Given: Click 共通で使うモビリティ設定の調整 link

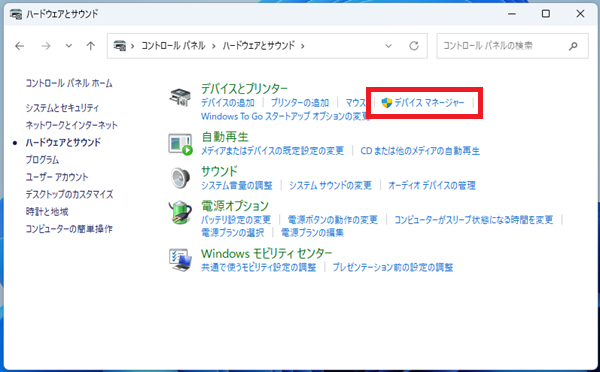Looking at the screenshot, I should tap(259, 267).
